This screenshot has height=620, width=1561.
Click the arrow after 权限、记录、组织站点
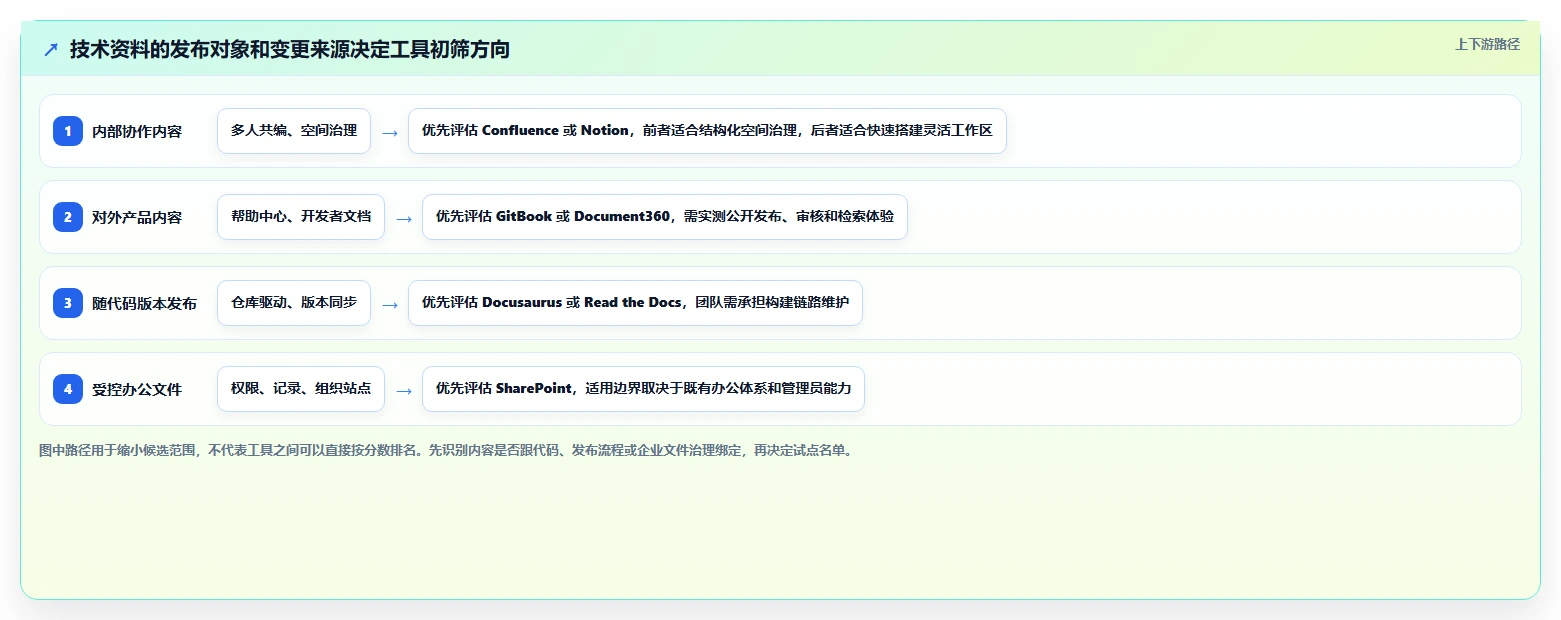404,390
